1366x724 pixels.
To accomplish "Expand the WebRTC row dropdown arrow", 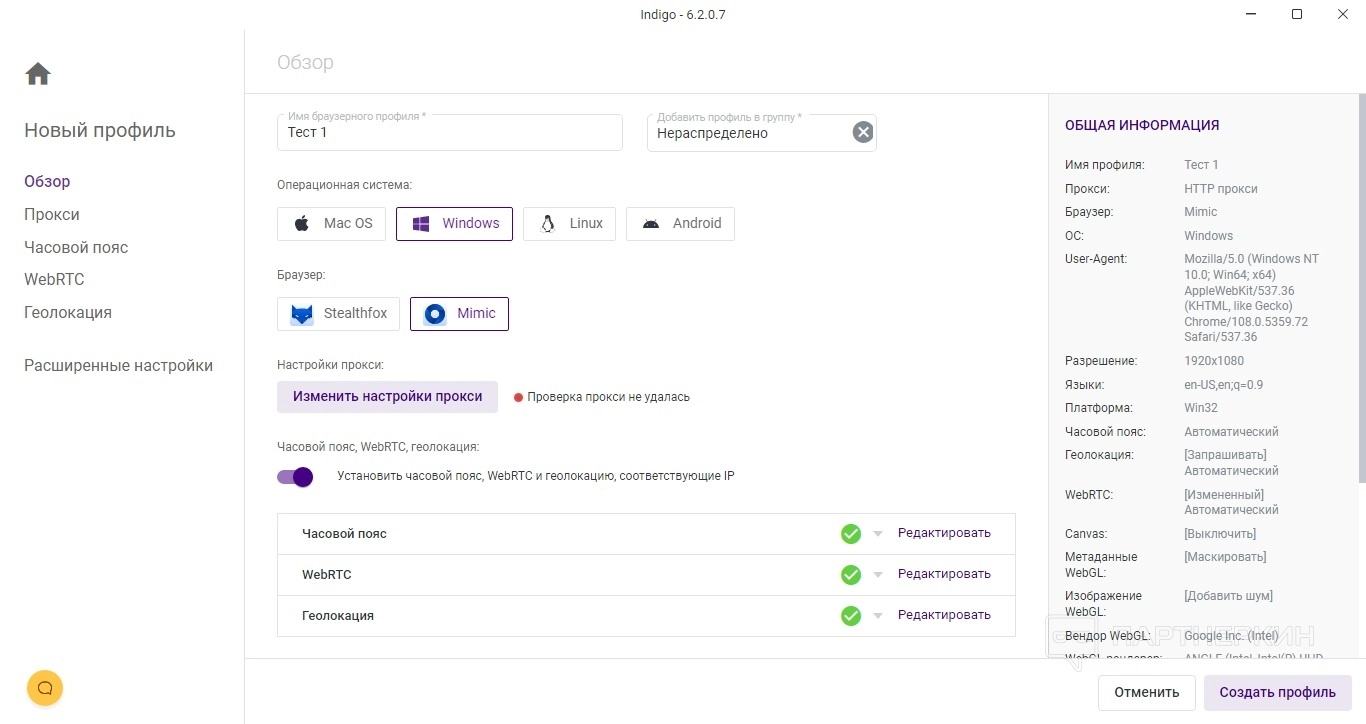I will (878, 575).
